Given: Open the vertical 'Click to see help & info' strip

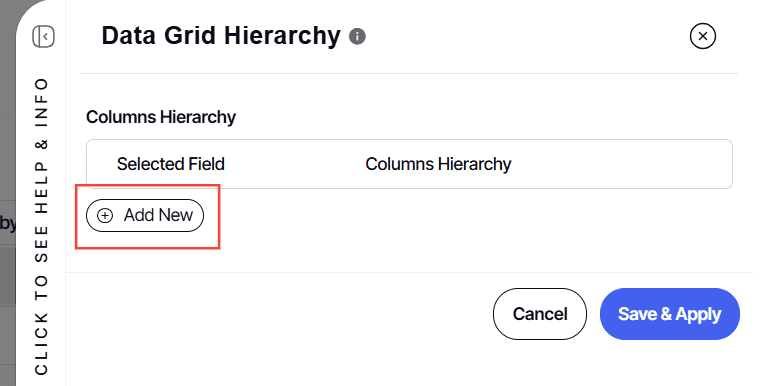Looking at the screenshot, I should click(x=41, y=227).
